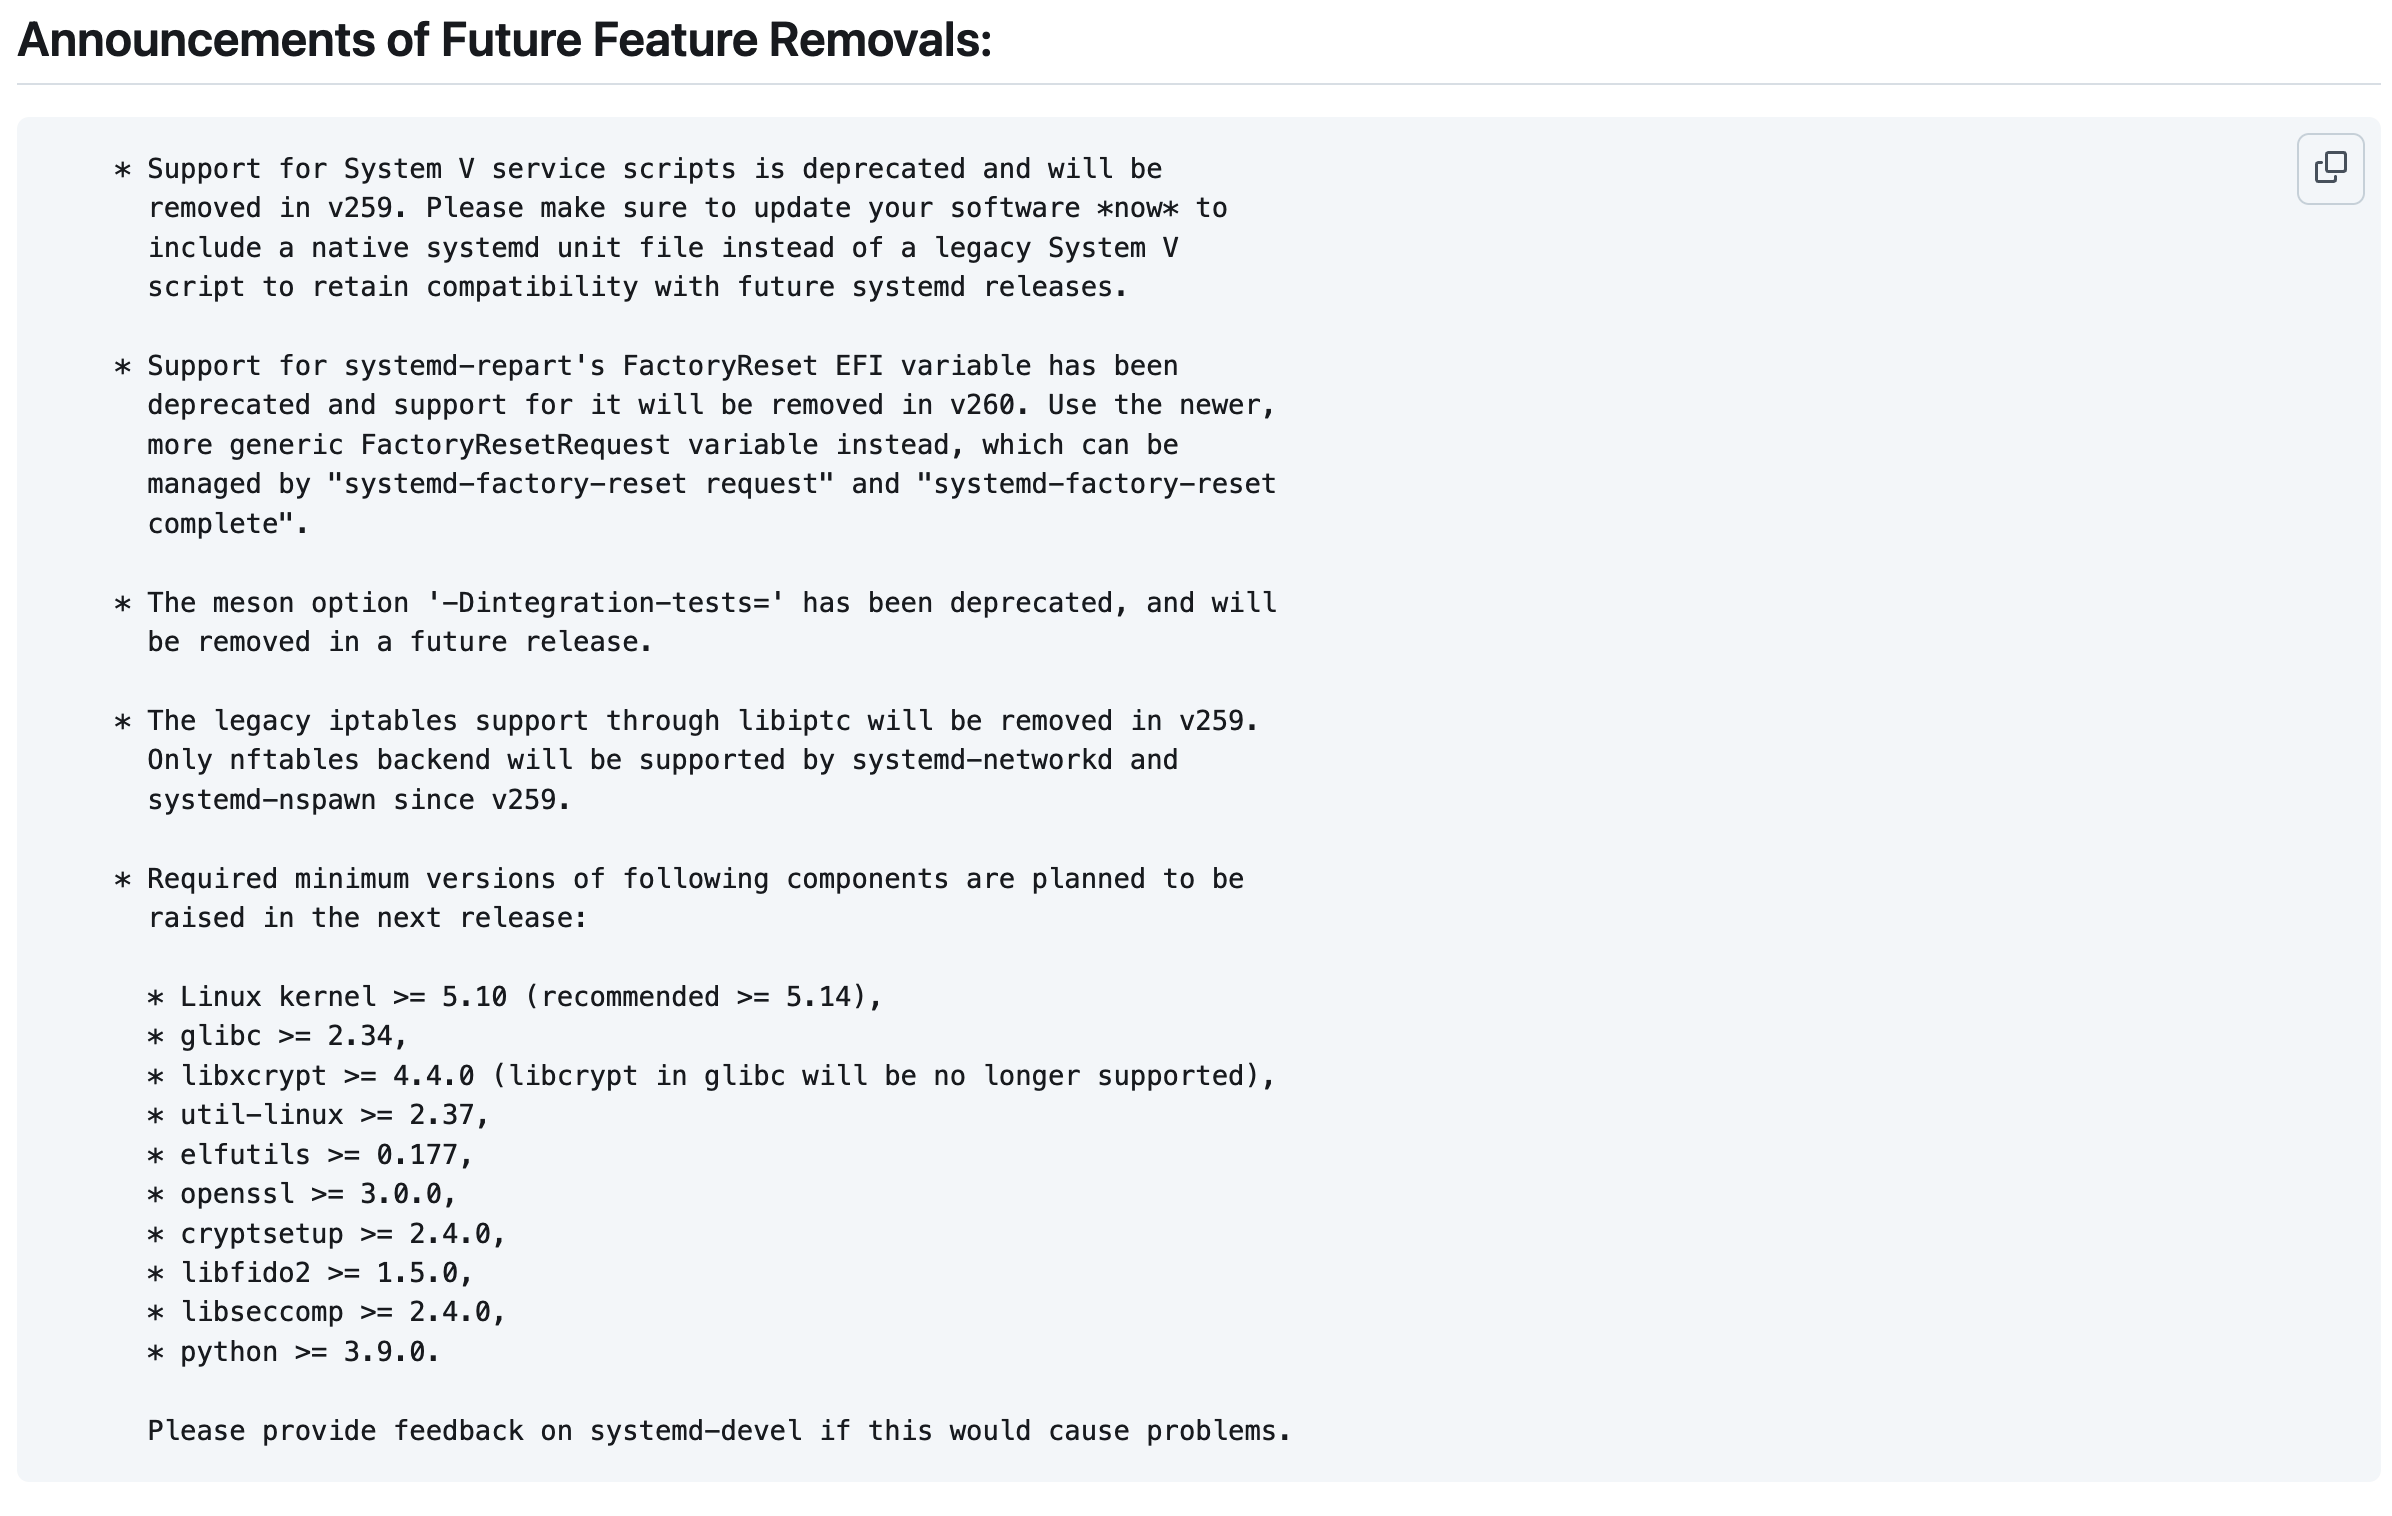Click the util-linux >= 2.37 entry

(334, 1115)
